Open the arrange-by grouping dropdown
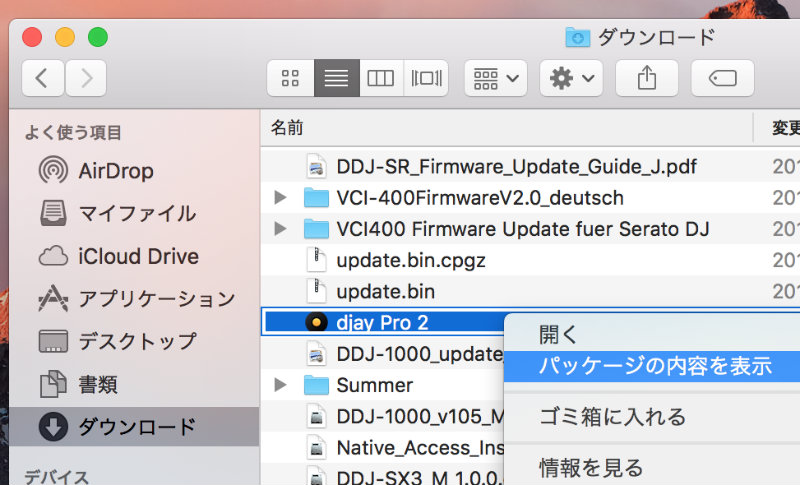This screenshot has width=800, height=485. (495, 78)
